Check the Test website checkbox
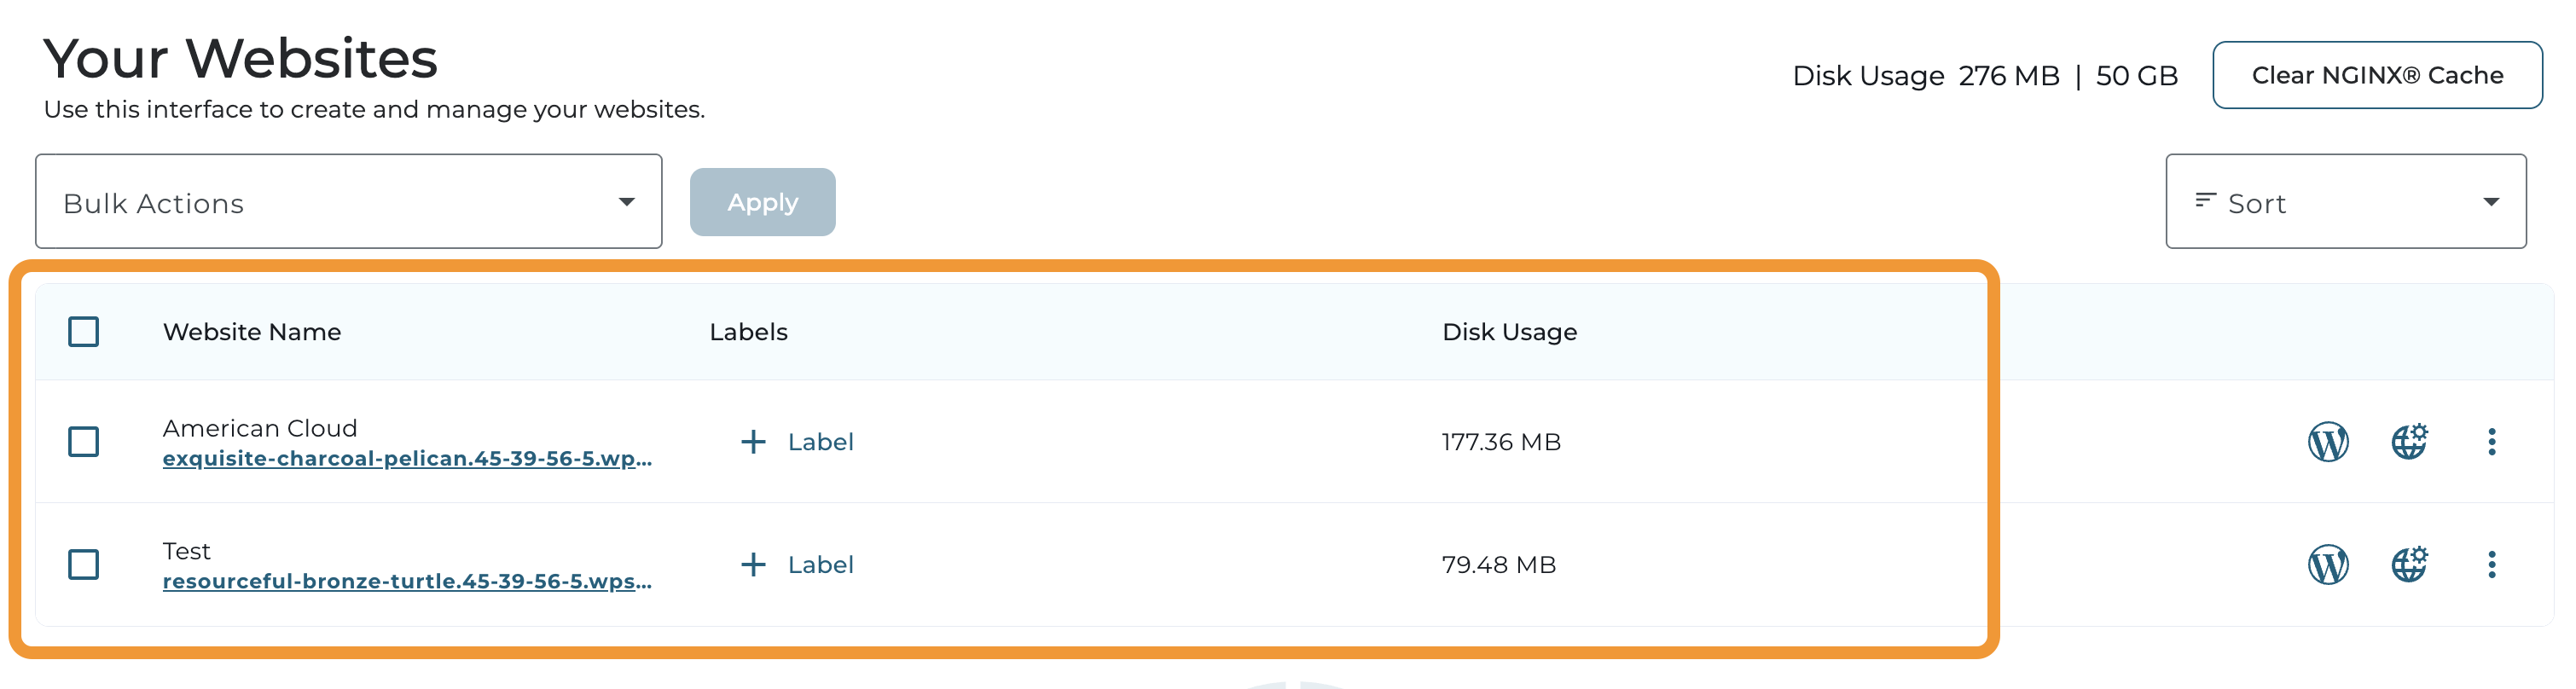This screenshot has width=2576, height=689. point(84,565)
